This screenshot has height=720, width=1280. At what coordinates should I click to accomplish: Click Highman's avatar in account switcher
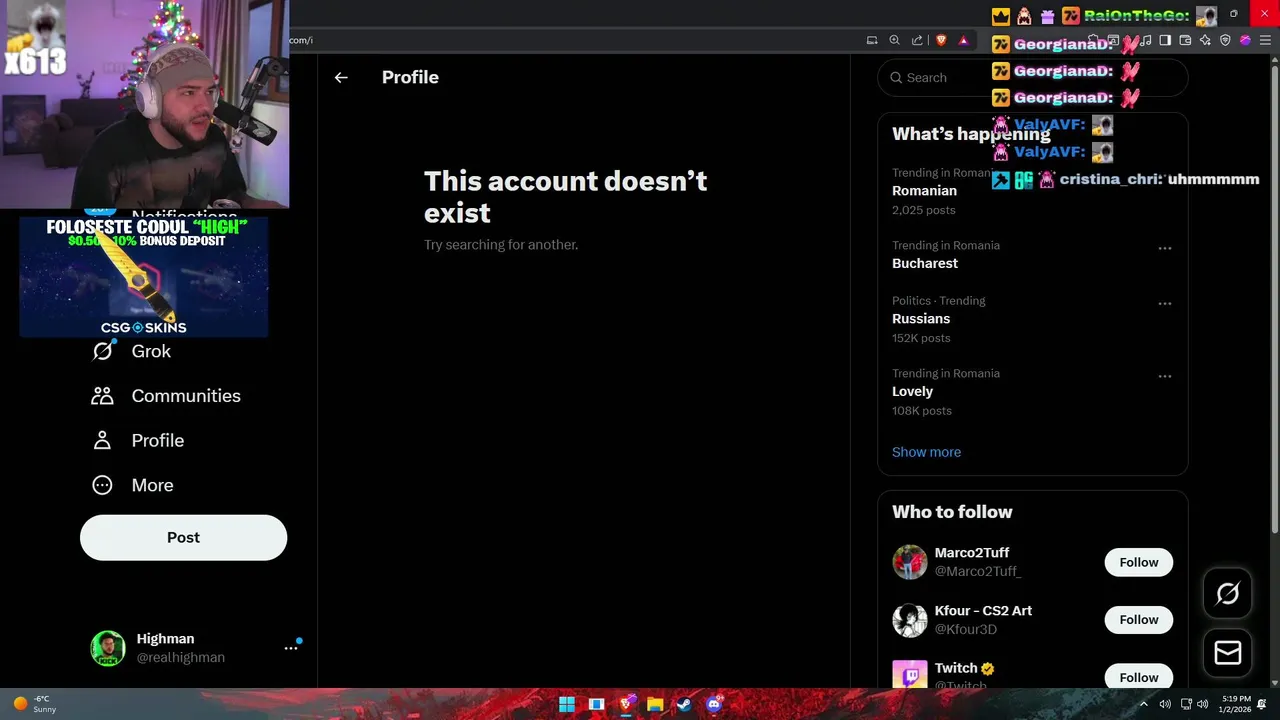click(x=108, y=648)
